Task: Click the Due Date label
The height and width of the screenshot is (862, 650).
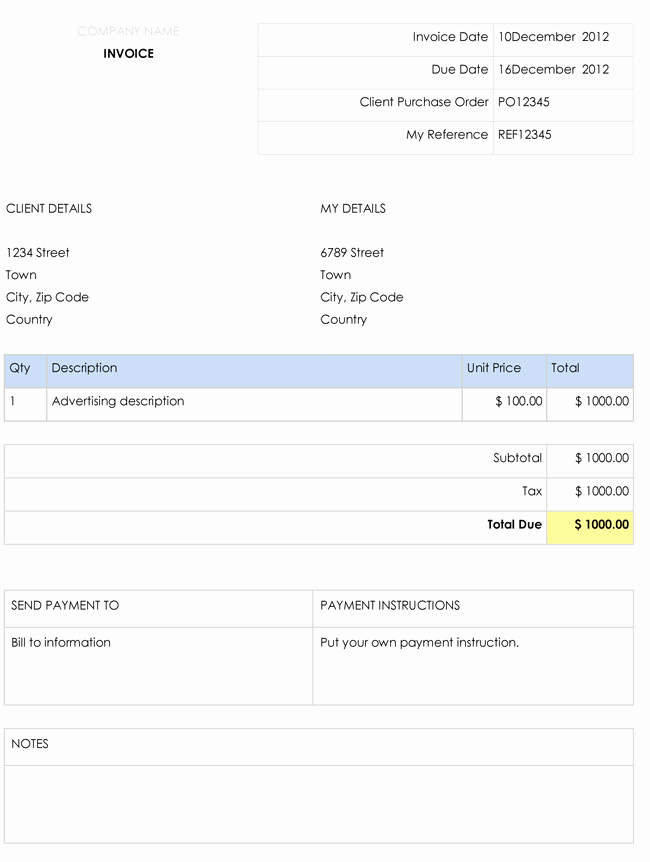Action: [x=459, y=69]
